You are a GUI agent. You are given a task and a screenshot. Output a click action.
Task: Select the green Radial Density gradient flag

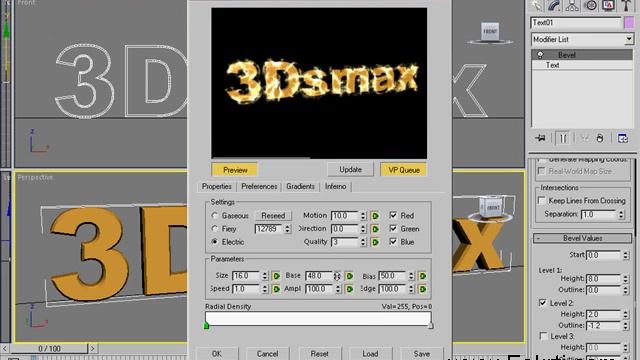point(207,326)
